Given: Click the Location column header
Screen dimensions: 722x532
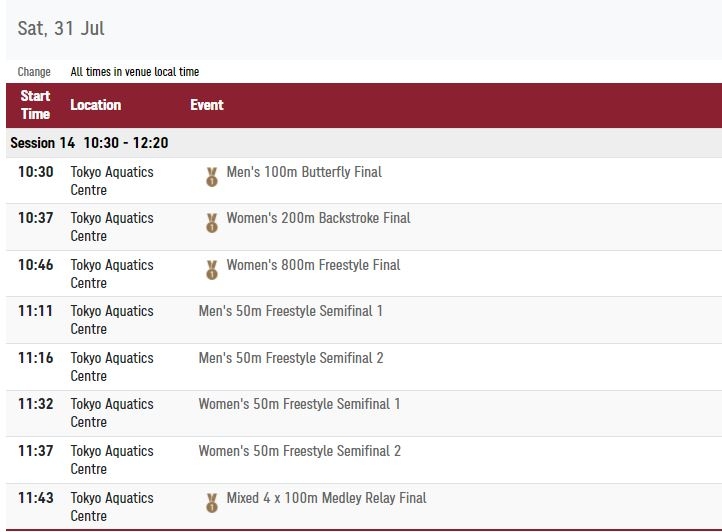Looking at the screenshot, I should [96, 105].
